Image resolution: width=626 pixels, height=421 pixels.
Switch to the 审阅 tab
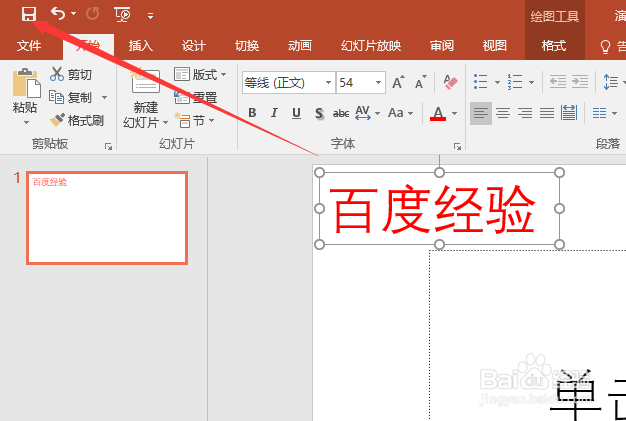tap(442, 46)
